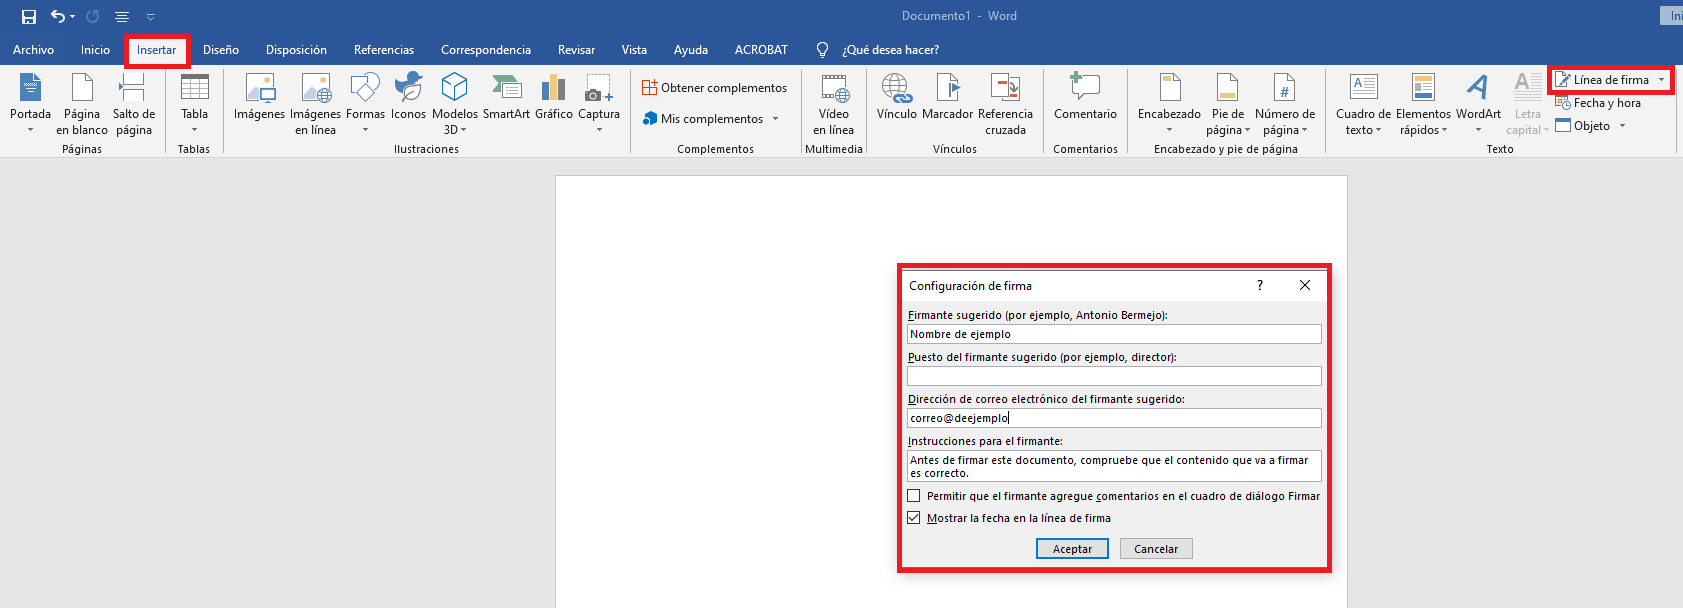Open the Mis complementos dropdown
Screen dimensions: 1683x608
(x=775, y=119)
